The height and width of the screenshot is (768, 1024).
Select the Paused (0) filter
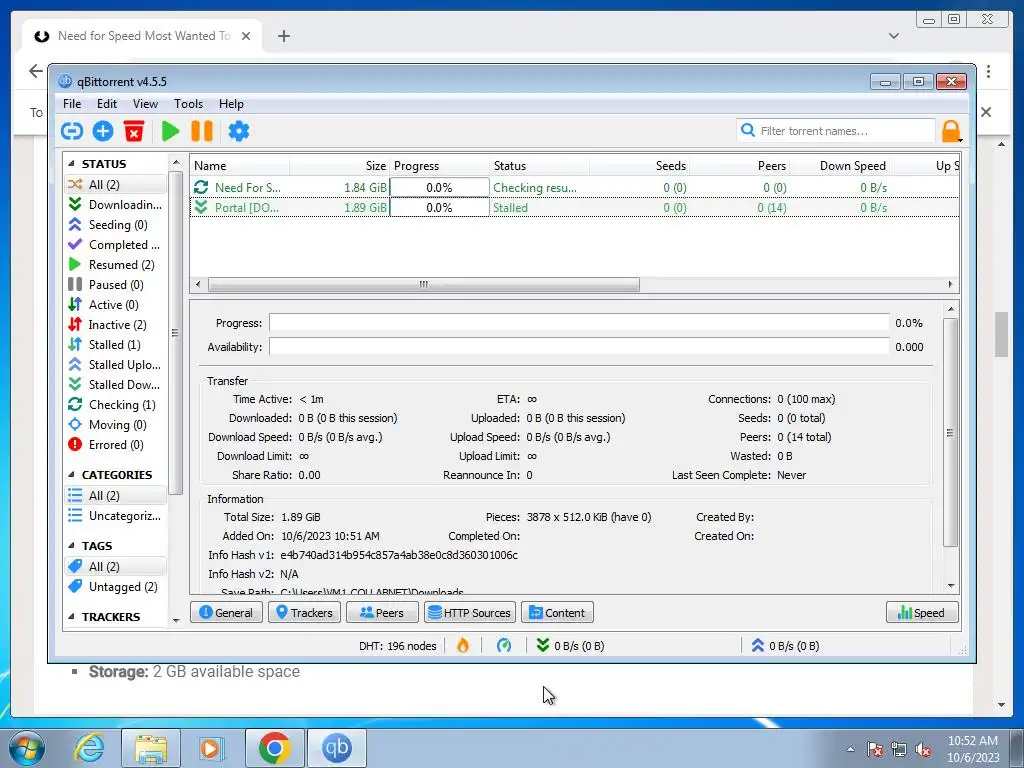point(116,285)
